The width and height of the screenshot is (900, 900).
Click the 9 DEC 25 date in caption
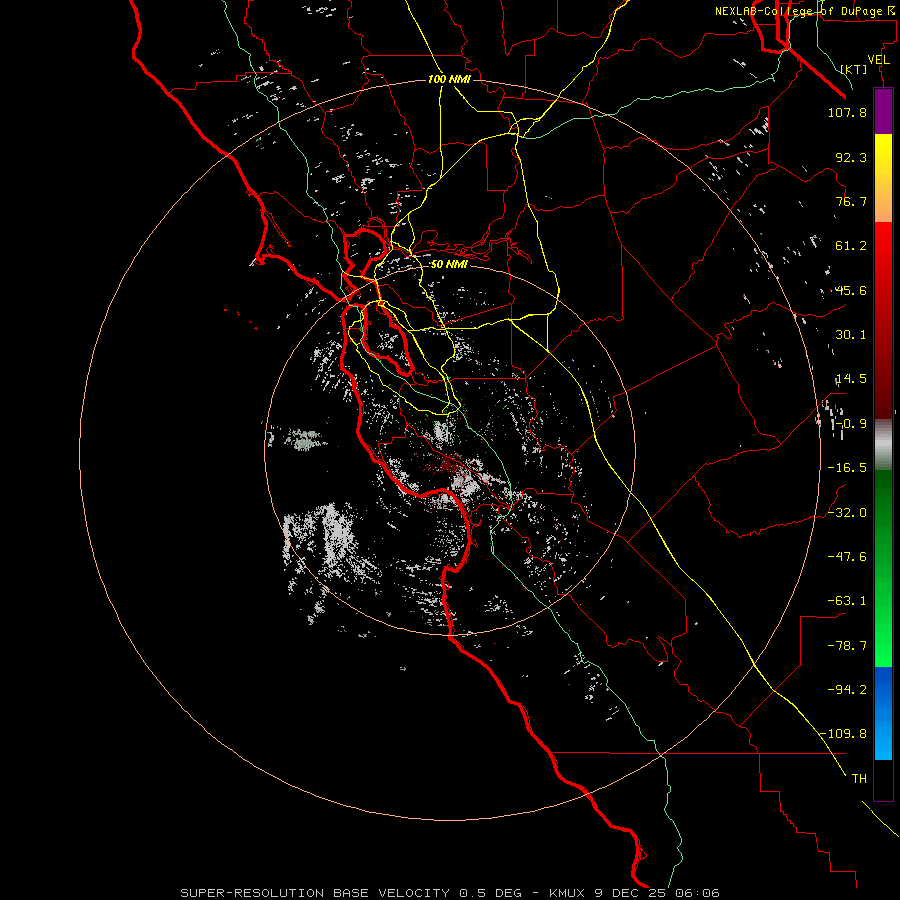tap(632, 893)
